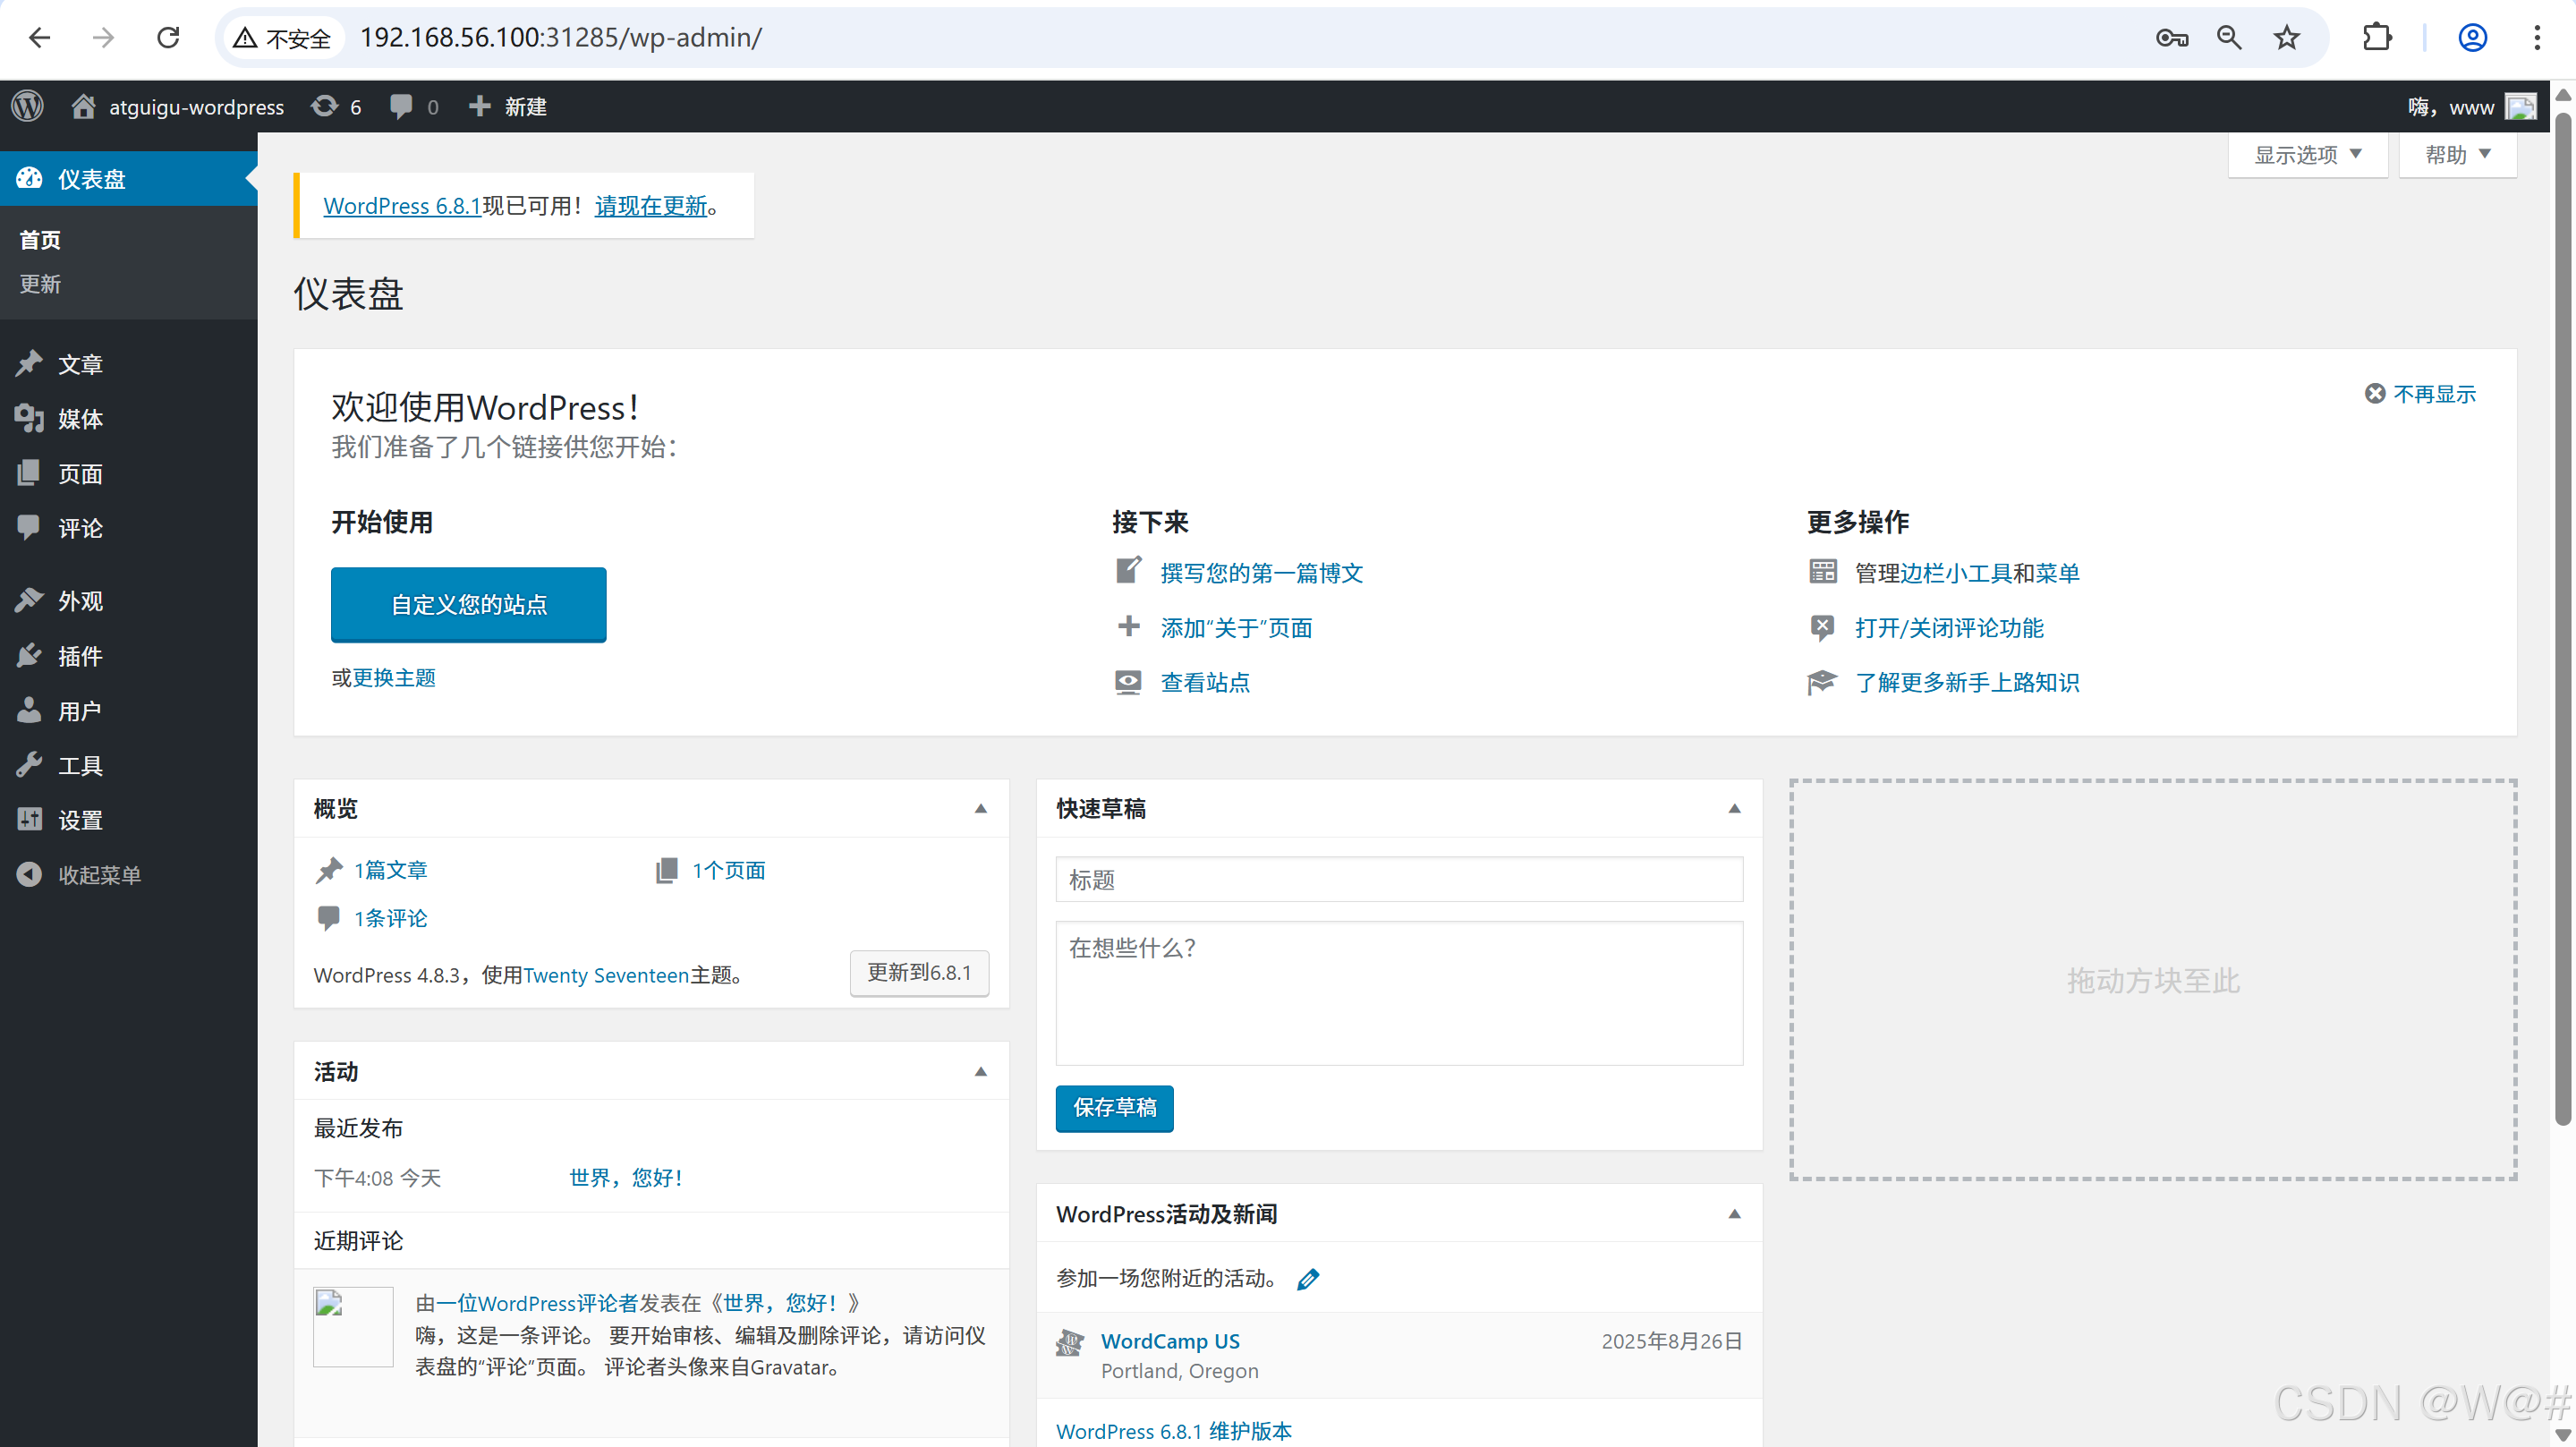Open the WordPress logo menu in admin bar
Image resolution: width=2576 pixels, height=1447 pixels.
28,106
